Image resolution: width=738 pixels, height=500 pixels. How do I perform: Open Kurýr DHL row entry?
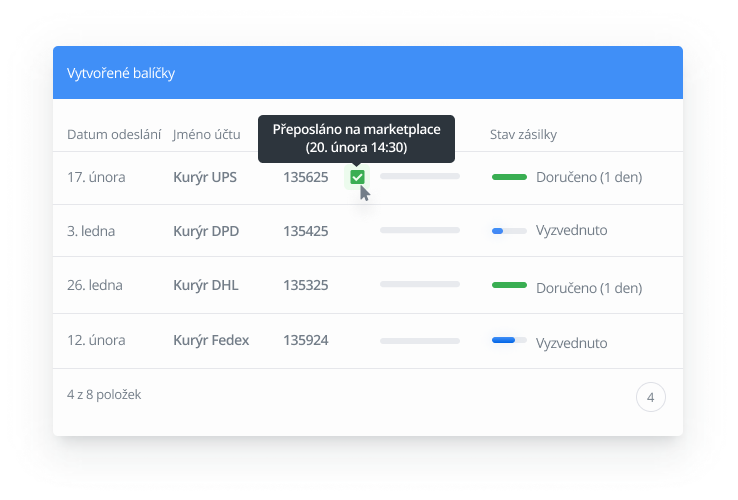(x=205, y=285)
